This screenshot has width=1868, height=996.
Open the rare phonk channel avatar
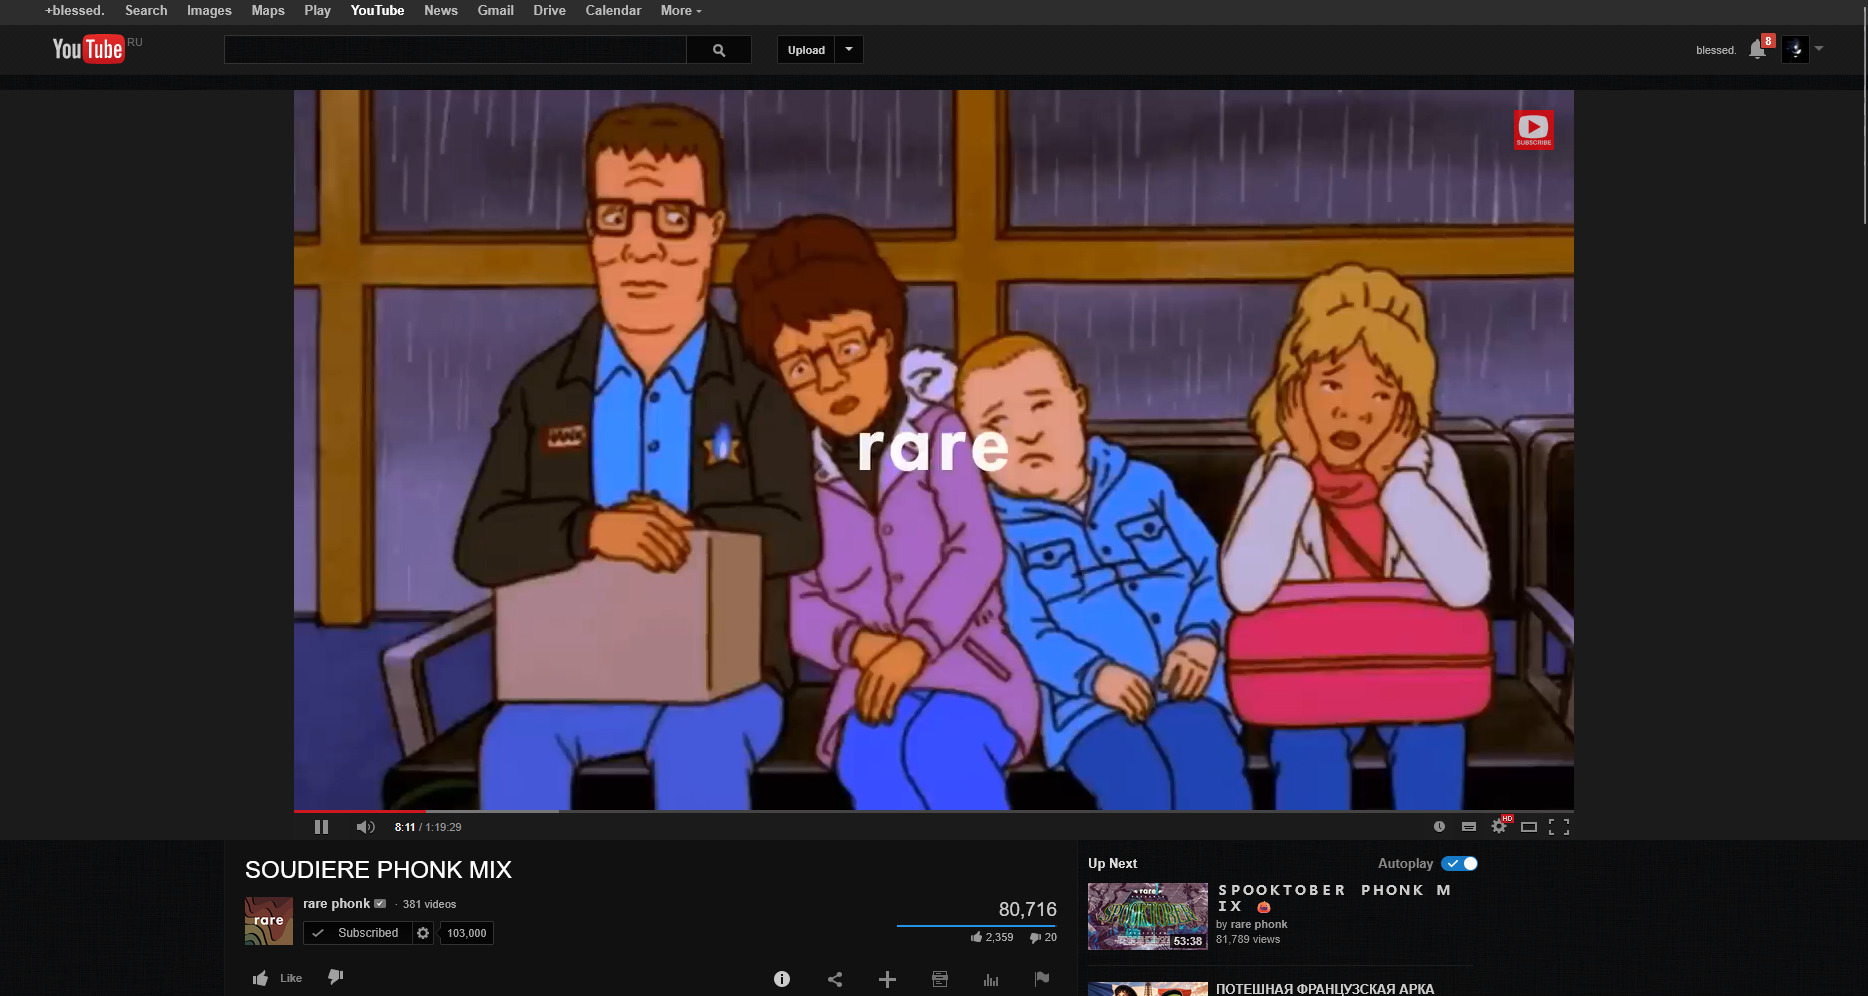[x=269, y=921]
